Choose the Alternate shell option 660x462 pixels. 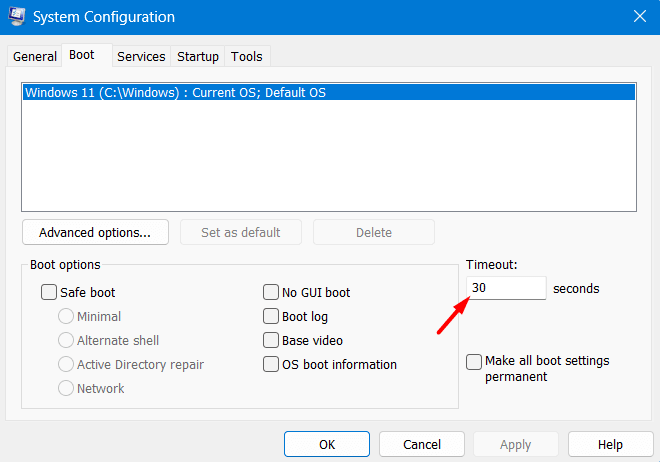[x=66, y=340]
